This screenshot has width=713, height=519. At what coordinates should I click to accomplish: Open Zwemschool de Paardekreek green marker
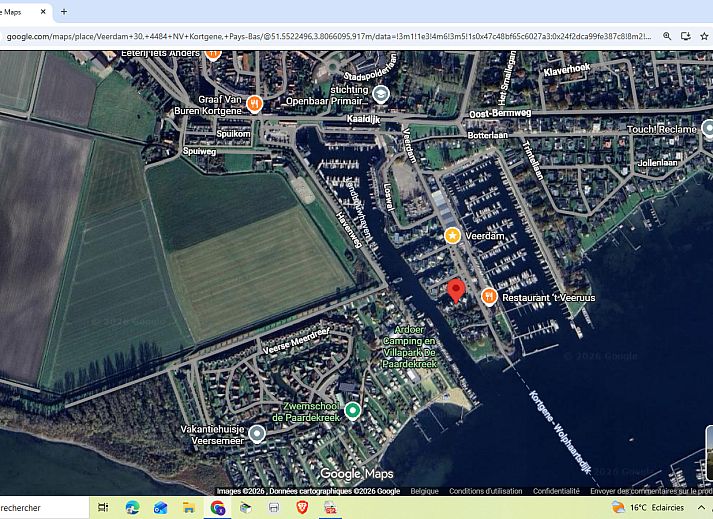tap(352, 411)
